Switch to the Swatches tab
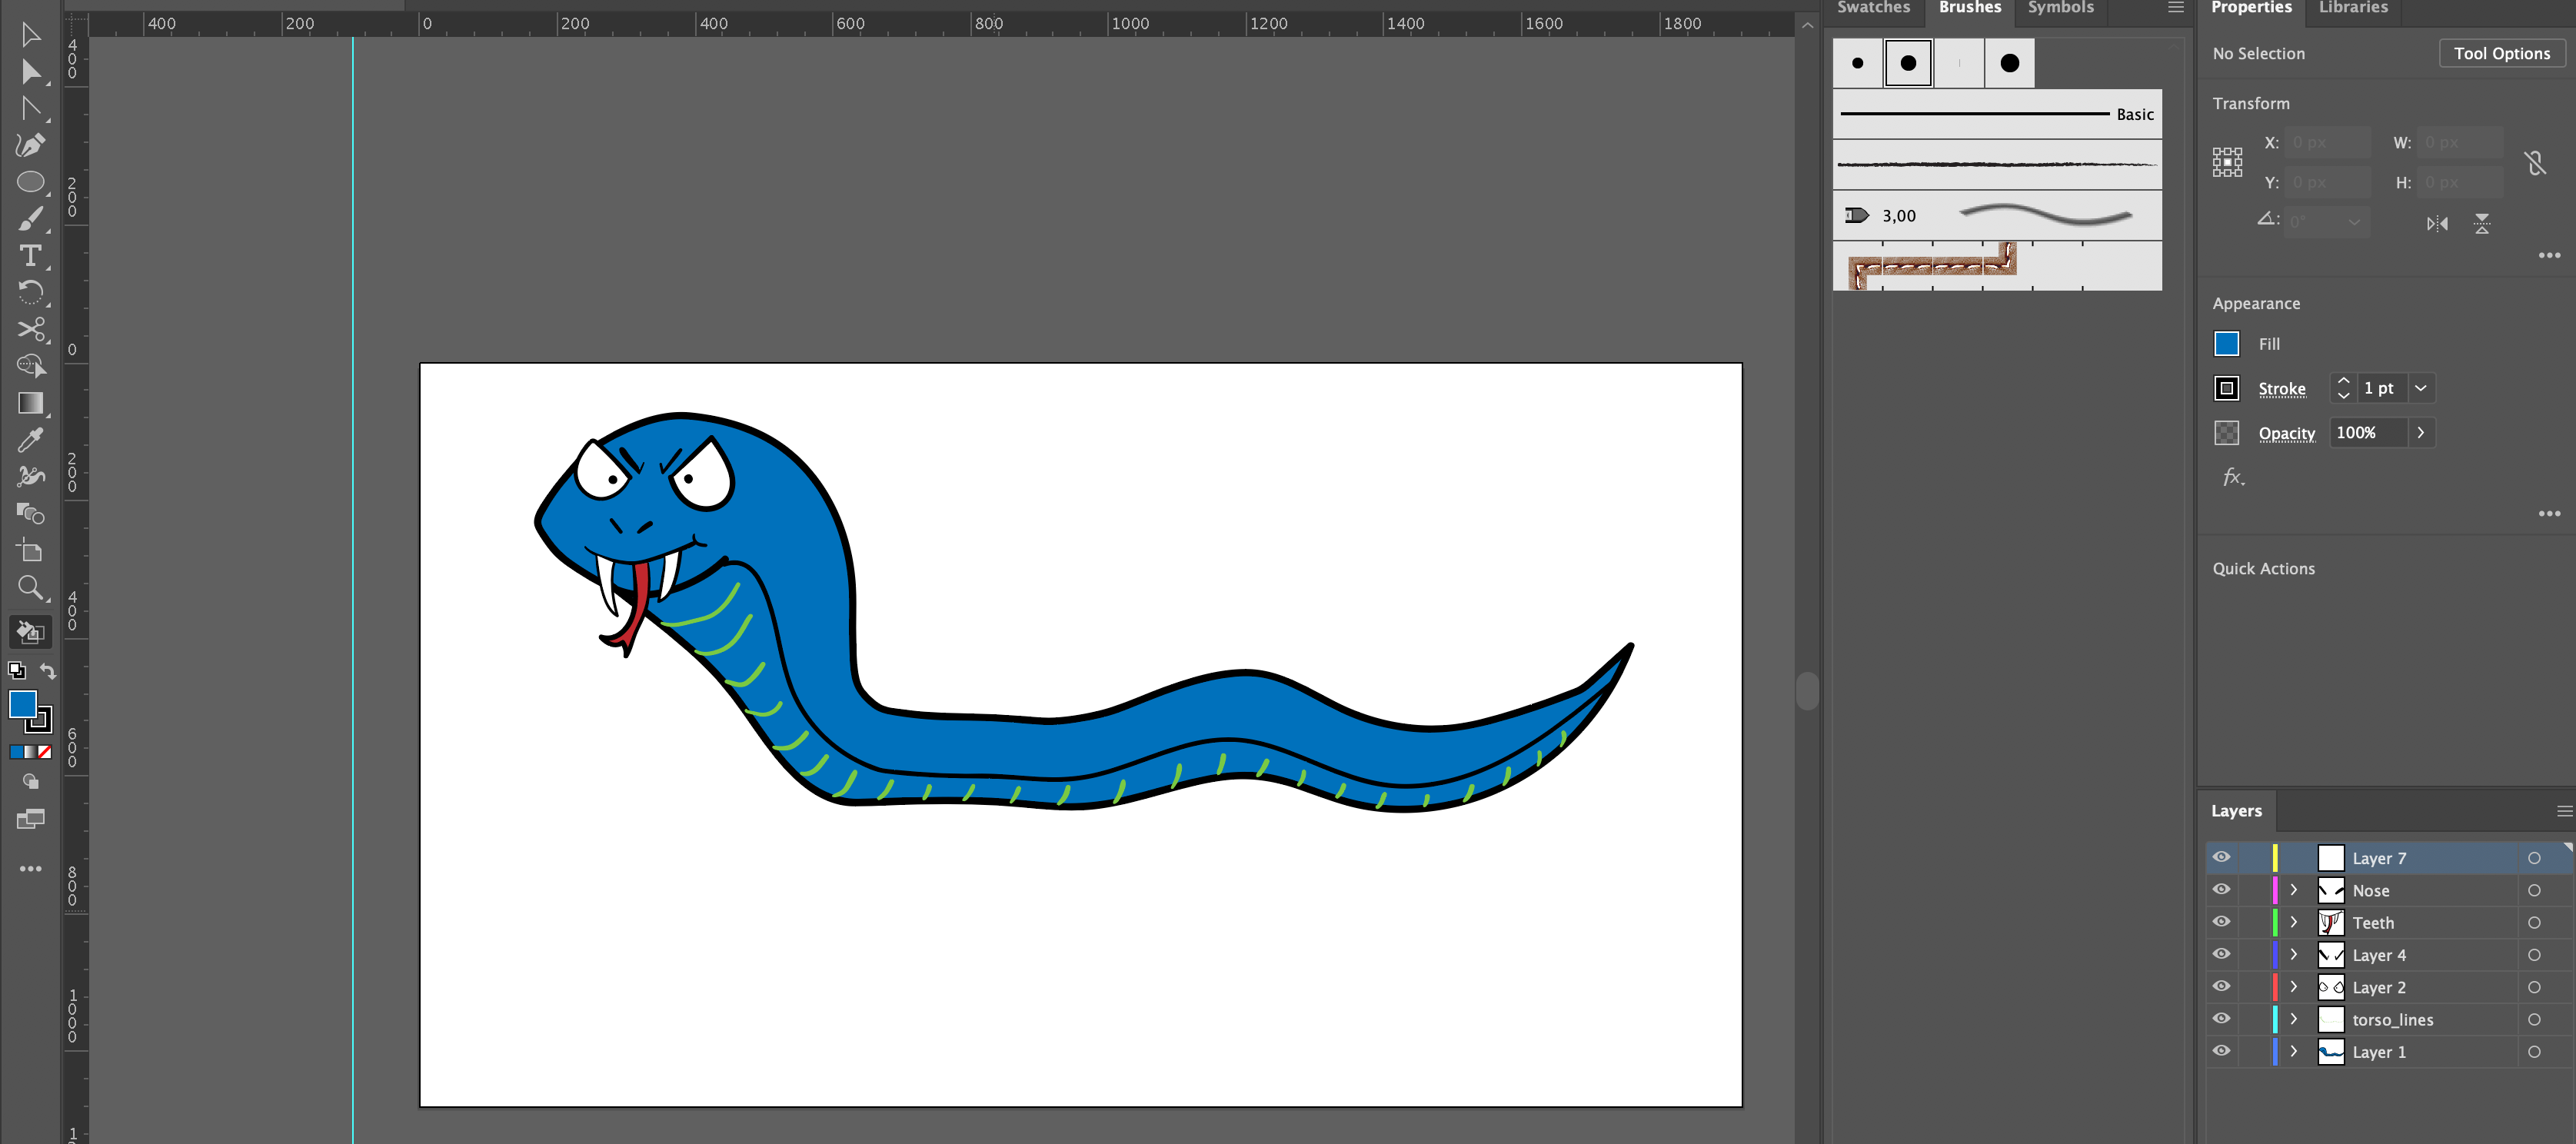The height and width of the screenshot is (1144, 2576). [1873, 6]
